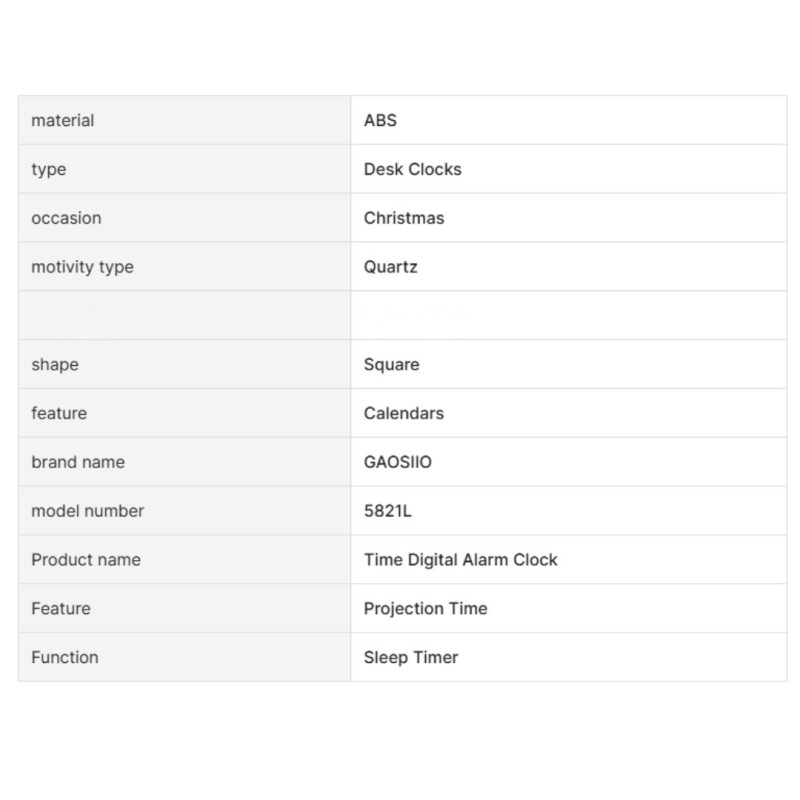800x800 pixels.
Task: Click the 'occasion' row label
Action: click(x=66, y=218)
